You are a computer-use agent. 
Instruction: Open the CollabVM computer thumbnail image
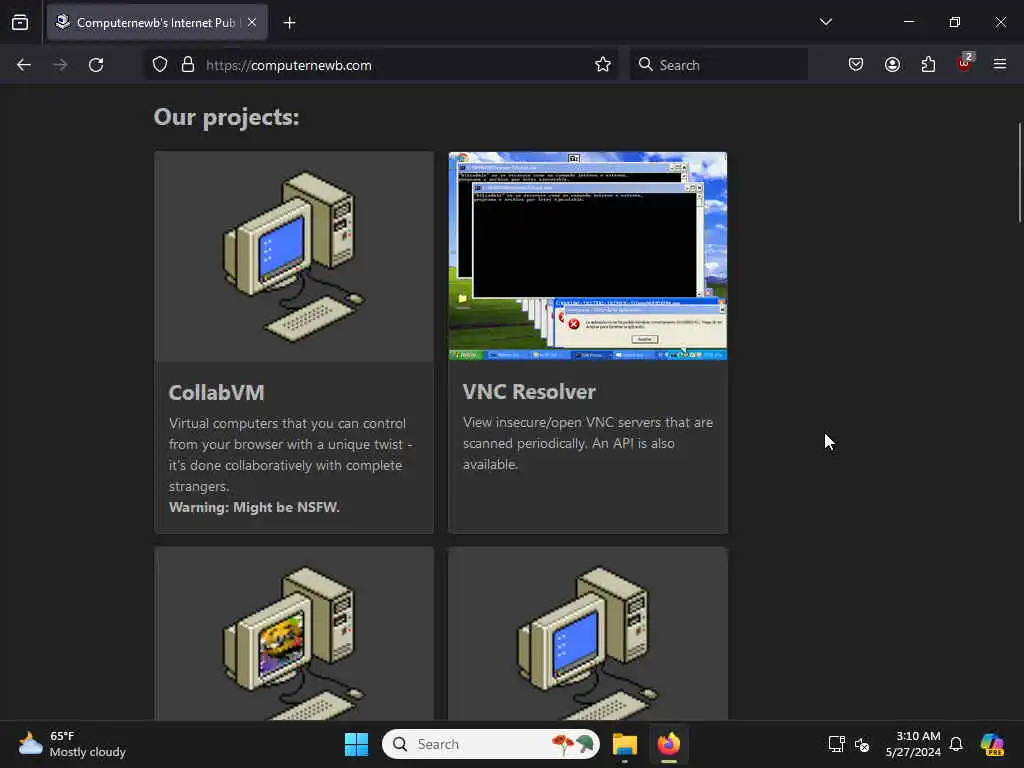click(294, 257)
